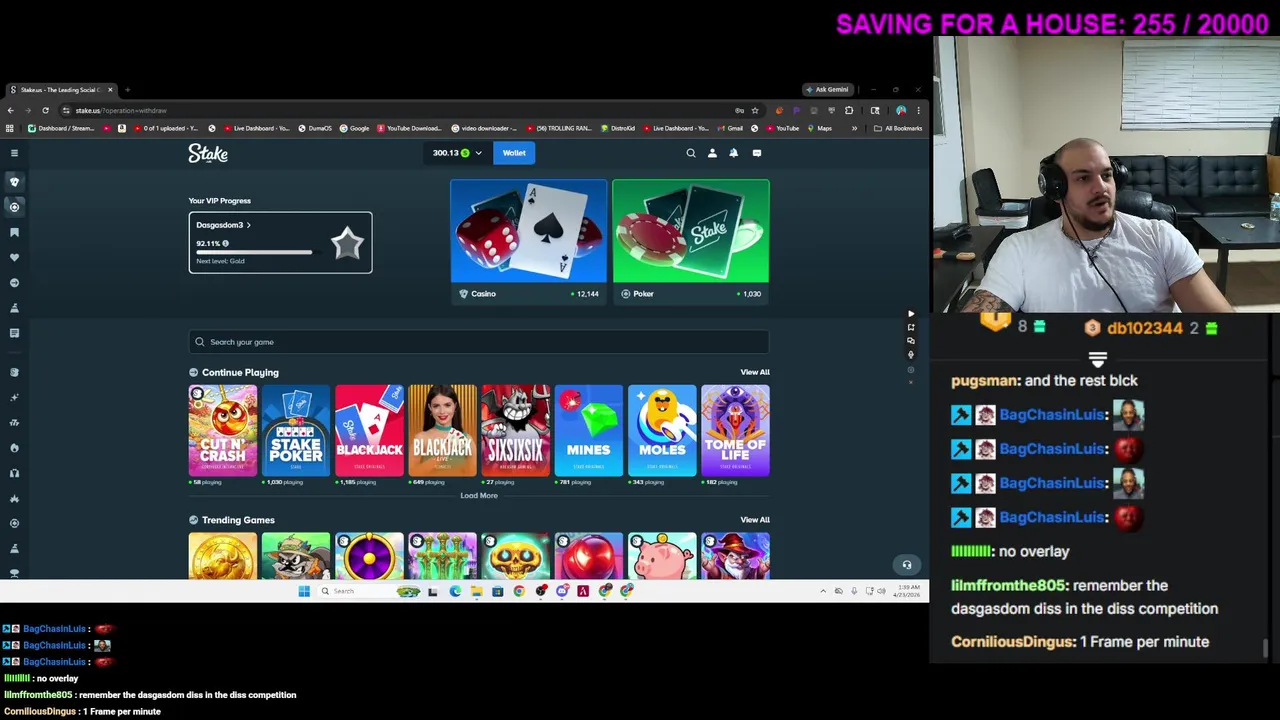Image resolution: width=1280 pixels, height=720 pixels.
Task: Open the Casino card
Action: [528, 241]
